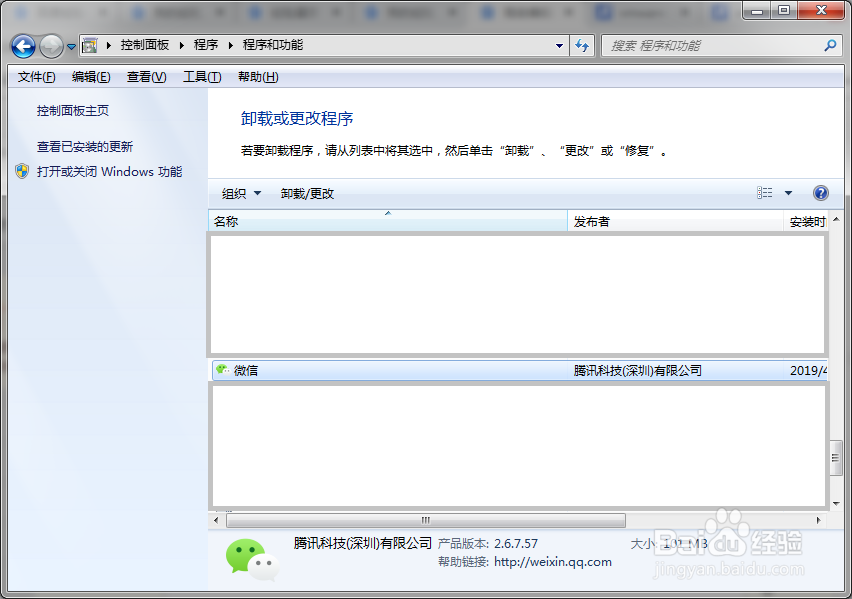This screenshot has width=852, height=599.
Task: Click the large WeChat icon in details pane
Action: [250, 558]
